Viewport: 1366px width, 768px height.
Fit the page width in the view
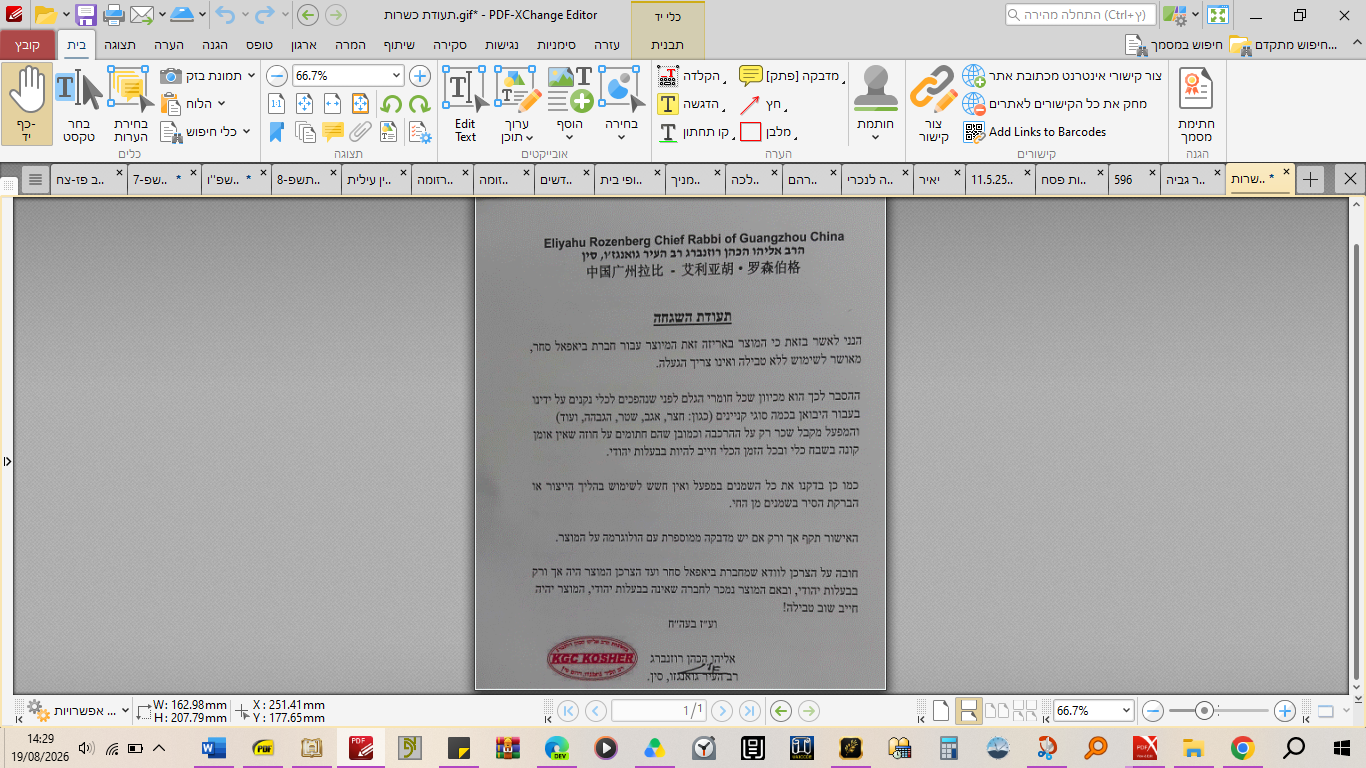(333, 104)
